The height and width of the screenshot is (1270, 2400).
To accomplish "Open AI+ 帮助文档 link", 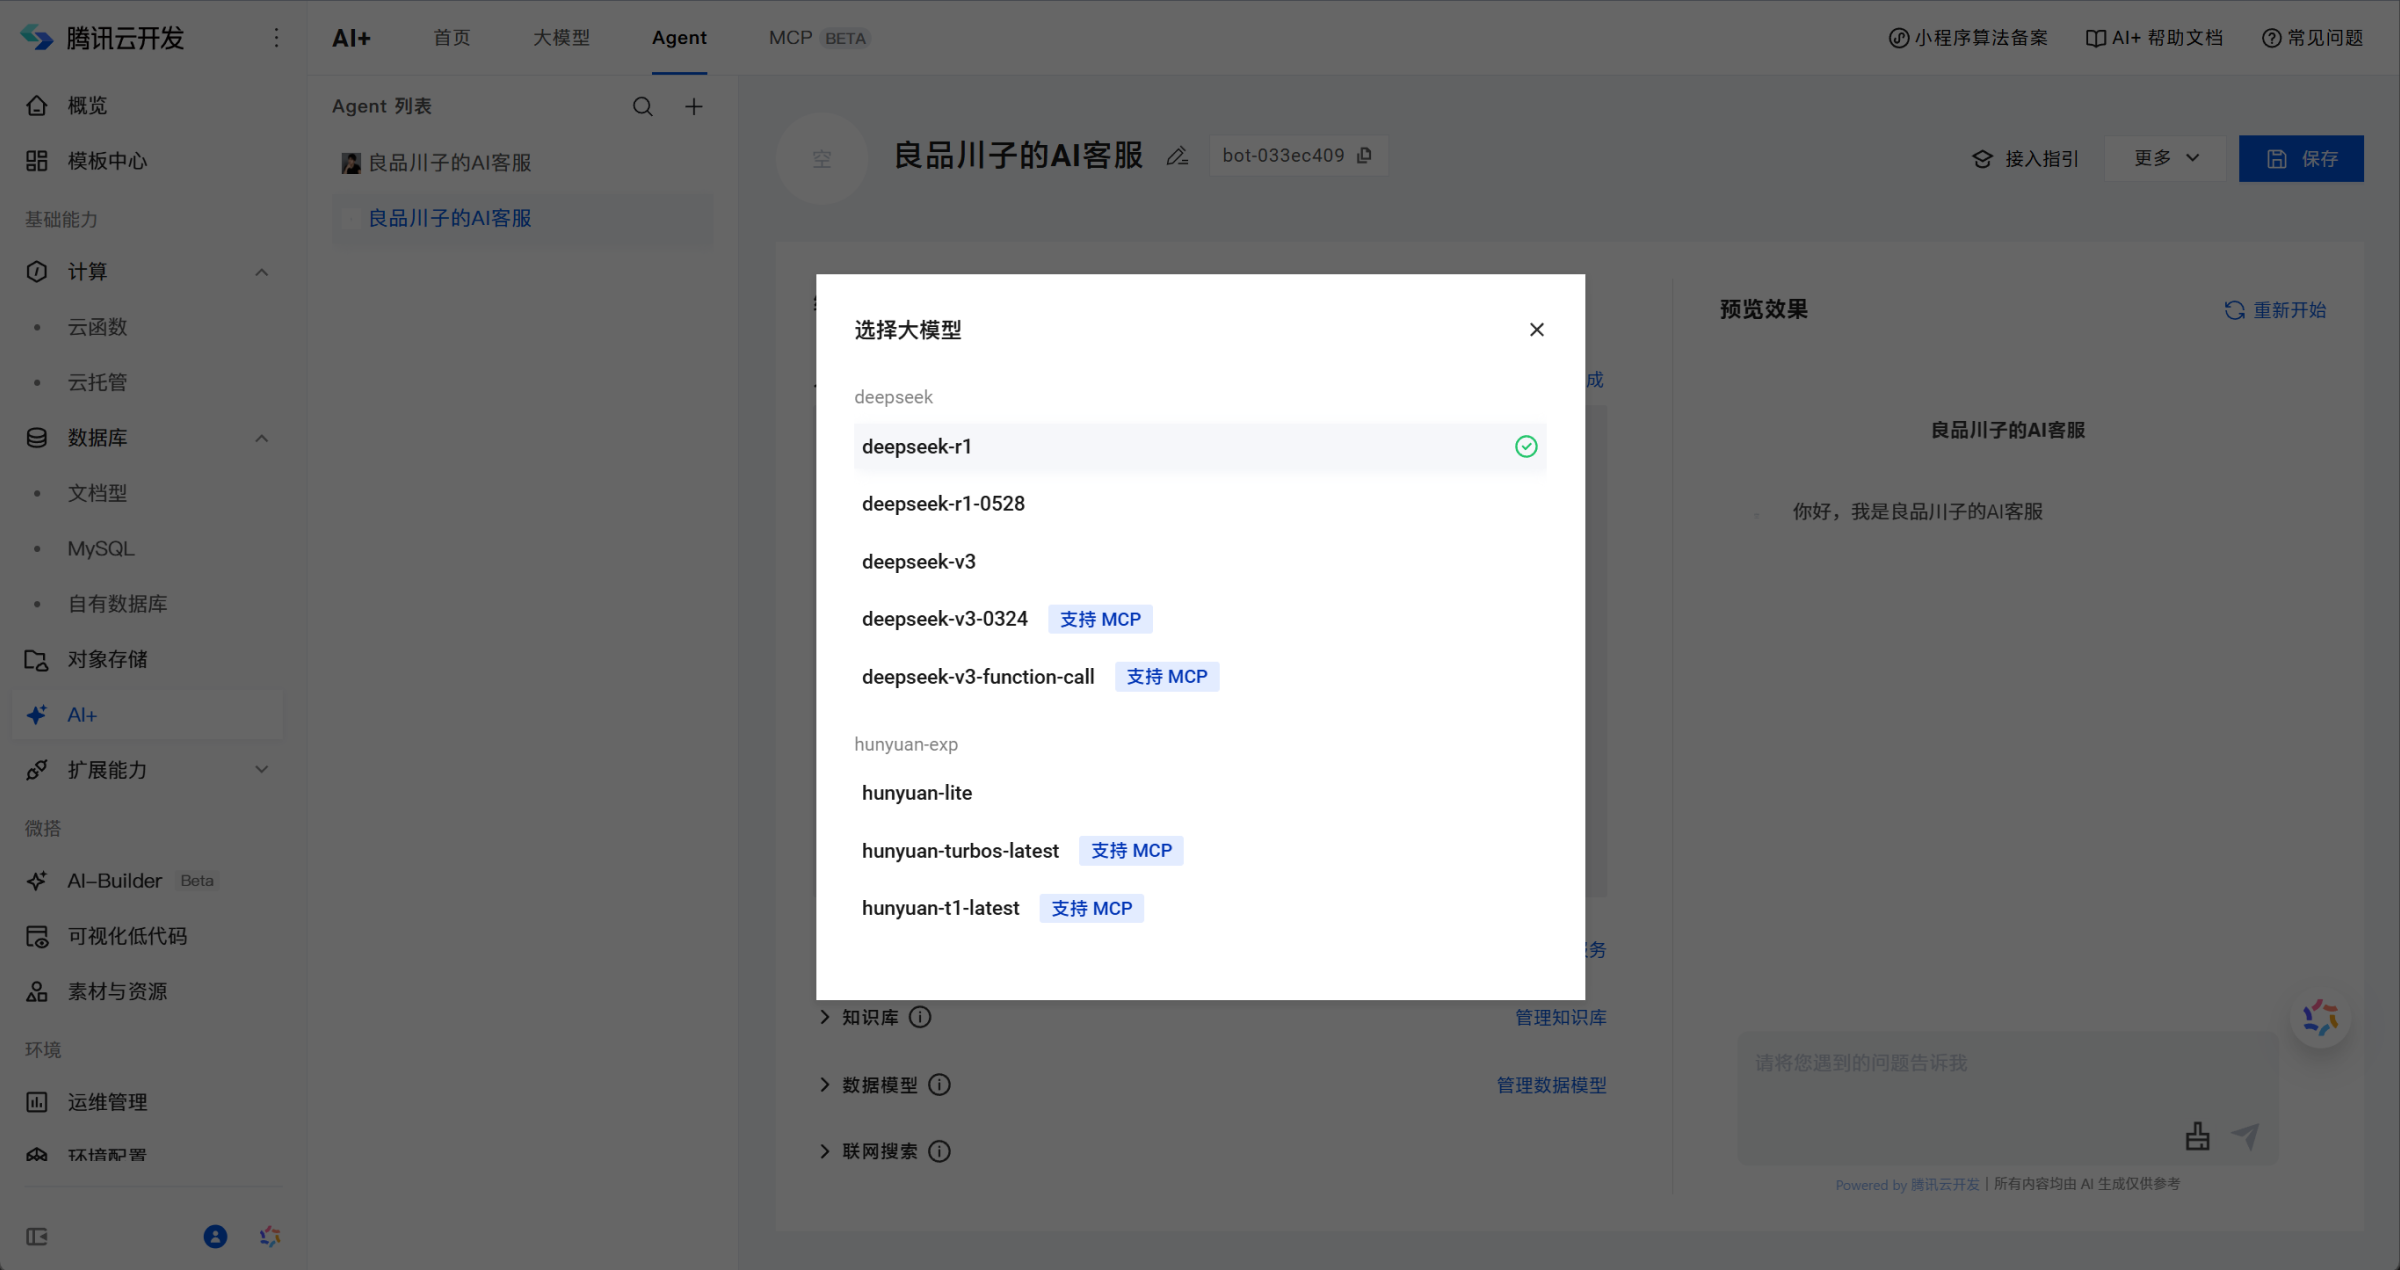I will 2154,38.
